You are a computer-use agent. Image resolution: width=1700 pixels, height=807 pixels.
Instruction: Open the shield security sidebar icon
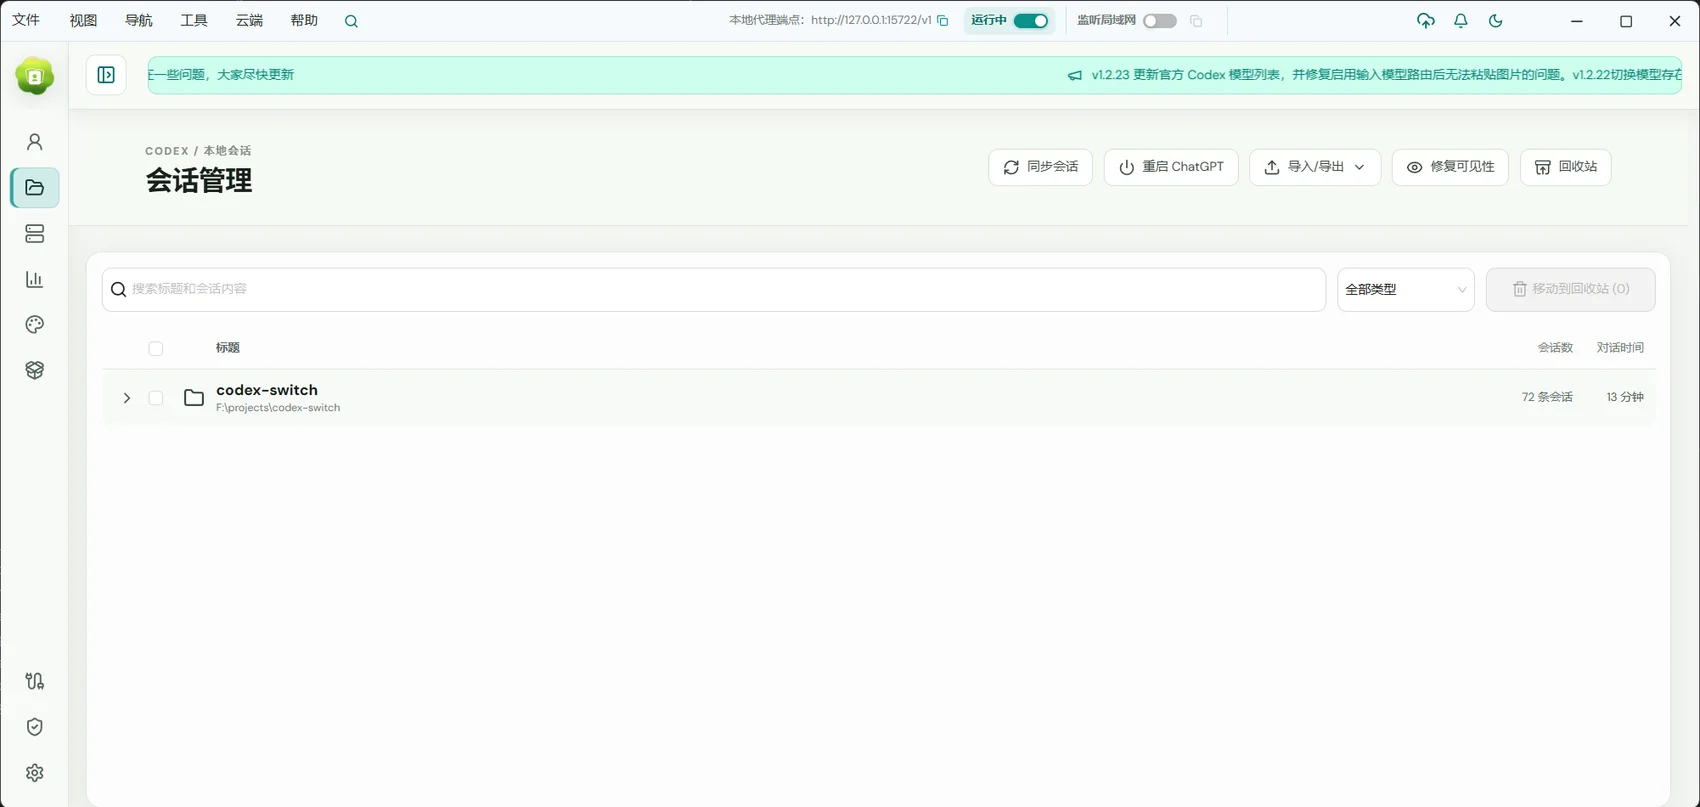pos(34,727)
